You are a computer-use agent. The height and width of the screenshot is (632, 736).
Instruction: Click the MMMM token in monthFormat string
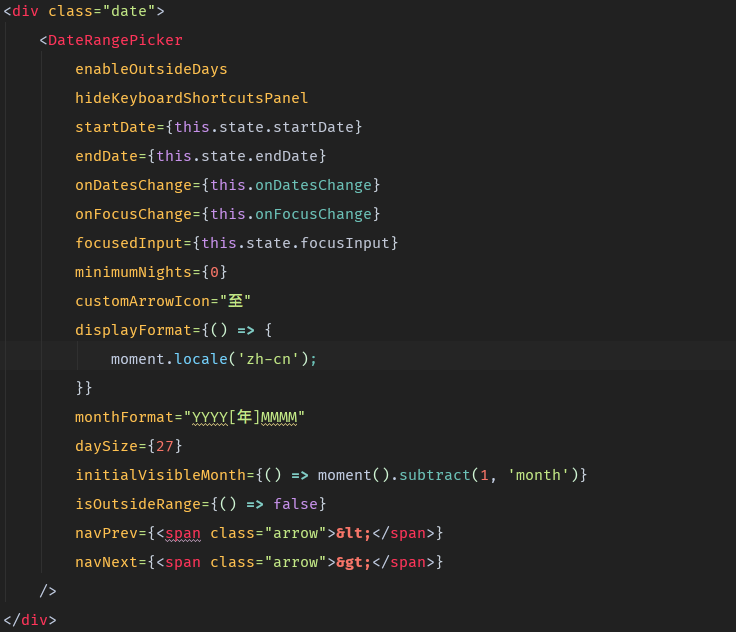[x=279, y=417]
